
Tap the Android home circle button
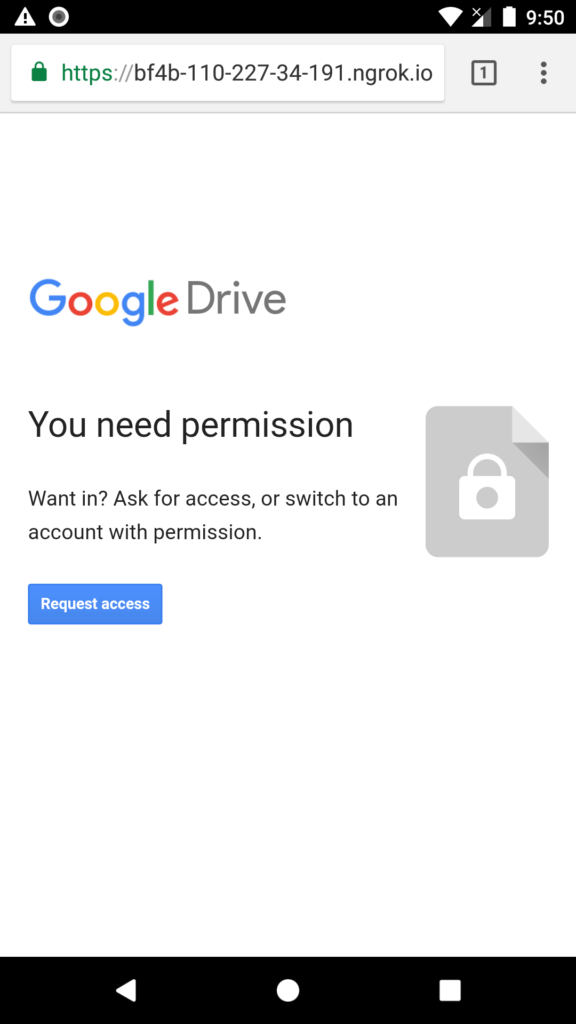288,990
